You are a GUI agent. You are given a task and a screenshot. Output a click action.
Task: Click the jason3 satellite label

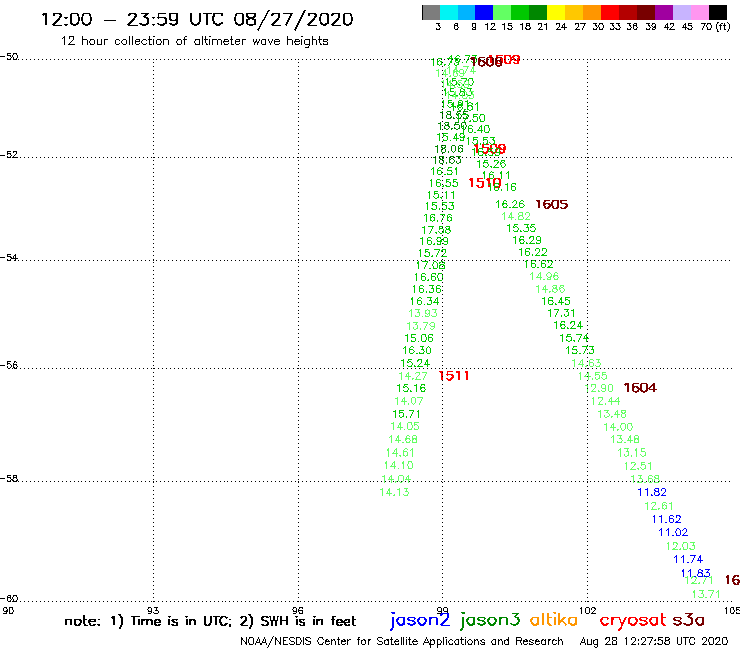click(x=490, y=620)
